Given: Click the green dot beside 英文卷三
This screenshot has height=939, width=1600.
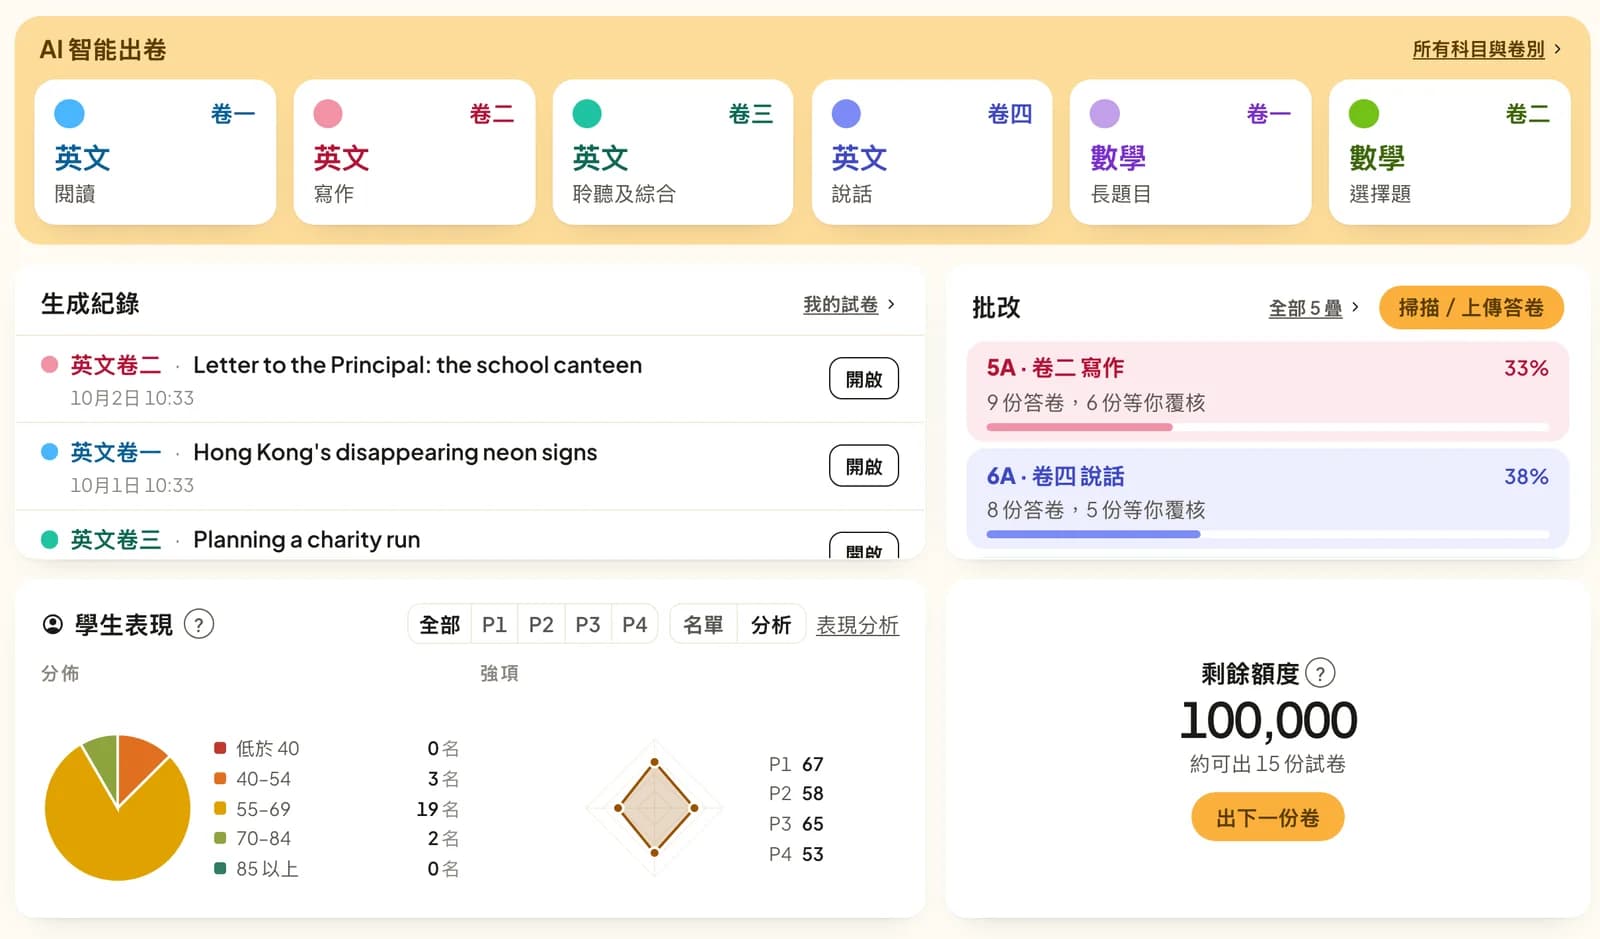Looking at the screenshot, I should pyautogui.click(x=49, y=539).
